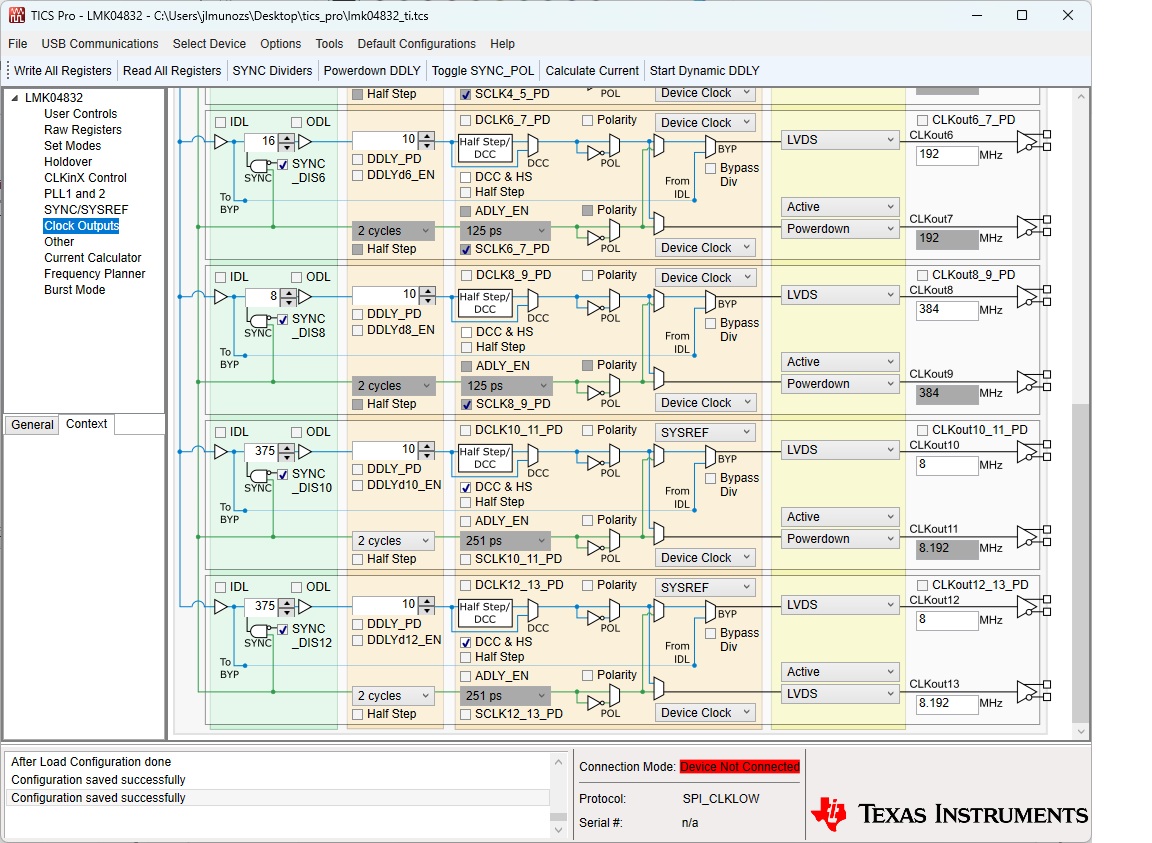Uncheck the SYNC_DIS8 checkbox

(283, 320)
